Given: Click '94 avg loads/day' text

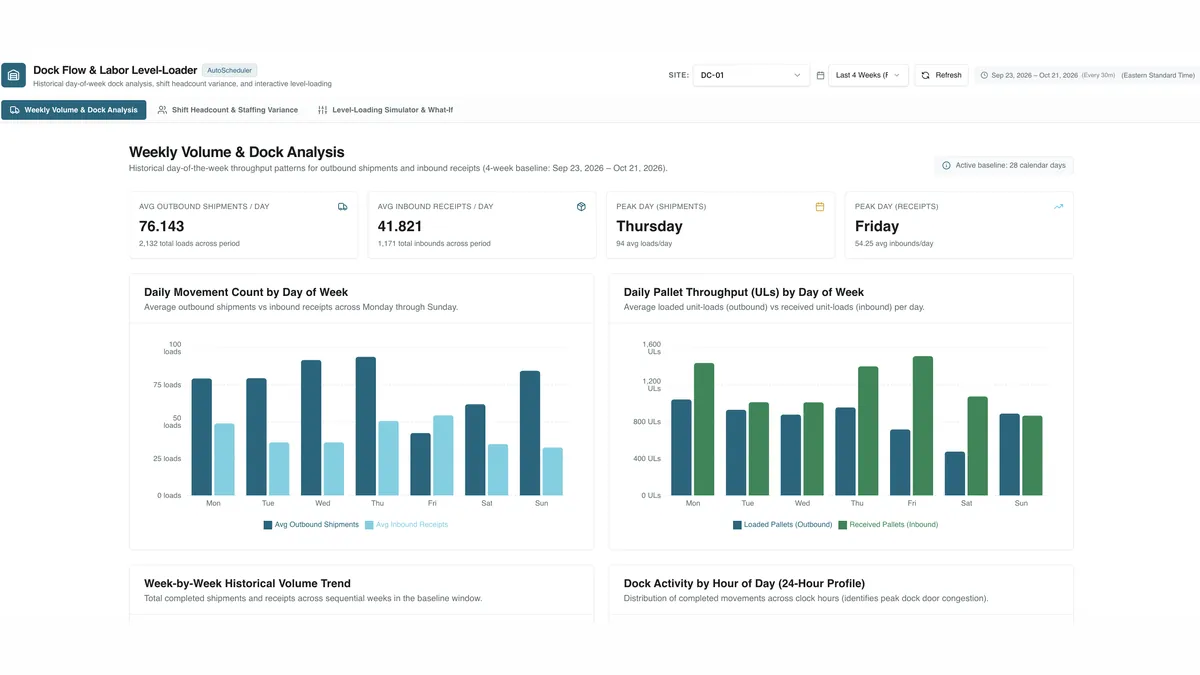Looking at the screenshot, I should [x=644, y=243].
